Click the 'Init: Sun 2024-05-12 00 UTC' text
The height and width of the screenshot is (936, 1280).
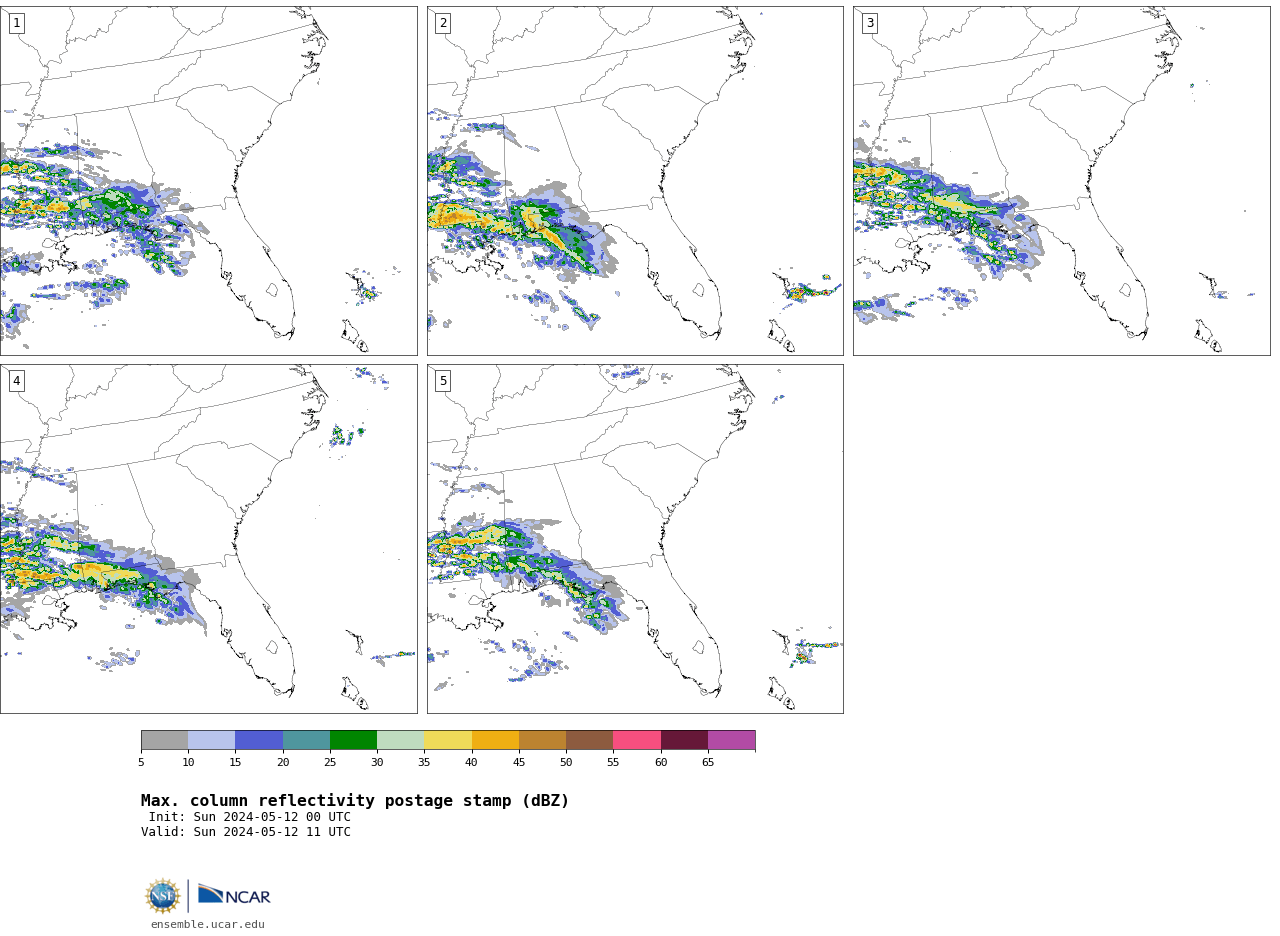pos(250,817)
